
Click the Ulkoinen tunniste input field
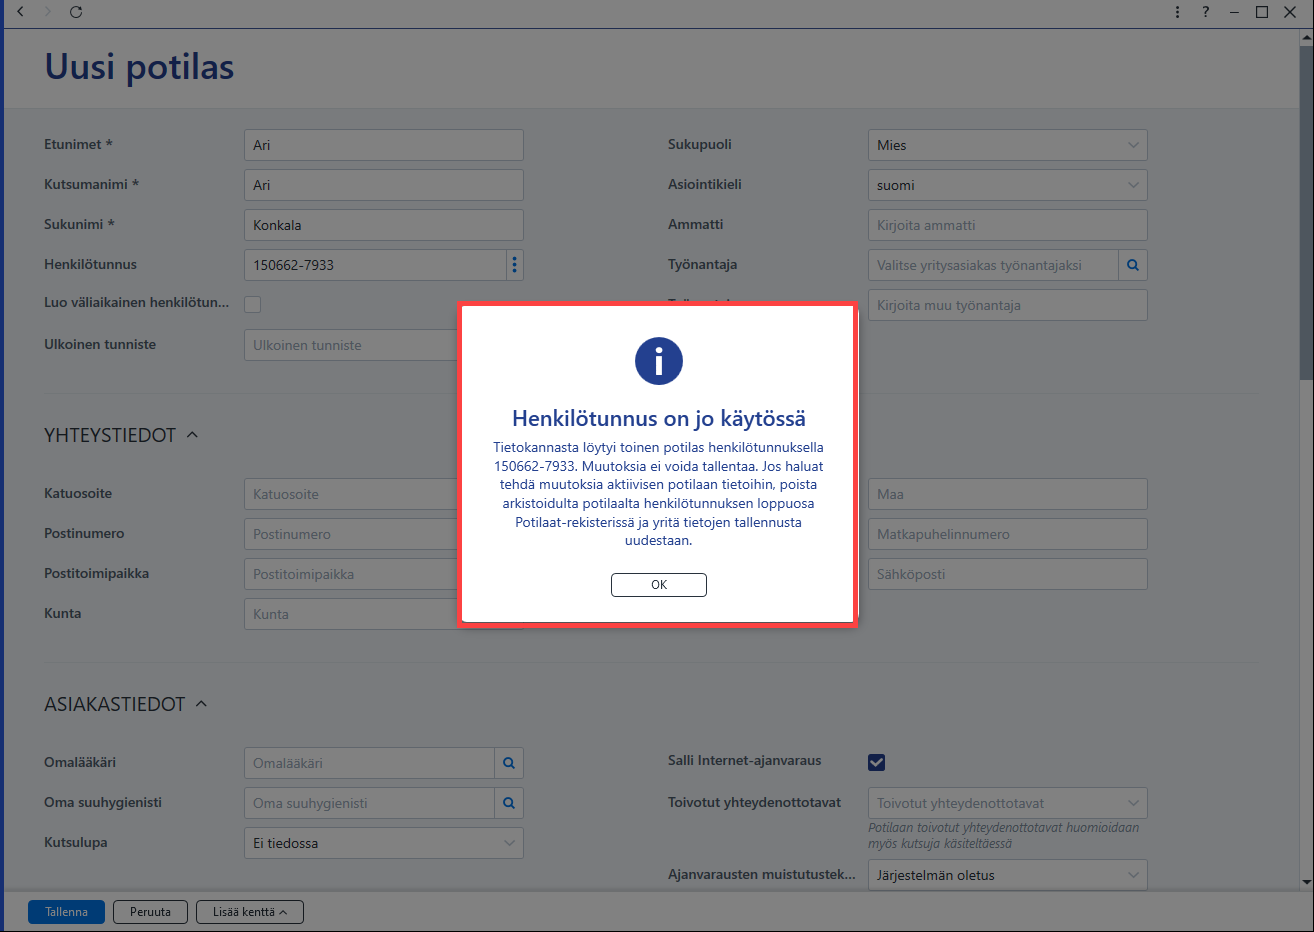[x=351, y=345]
